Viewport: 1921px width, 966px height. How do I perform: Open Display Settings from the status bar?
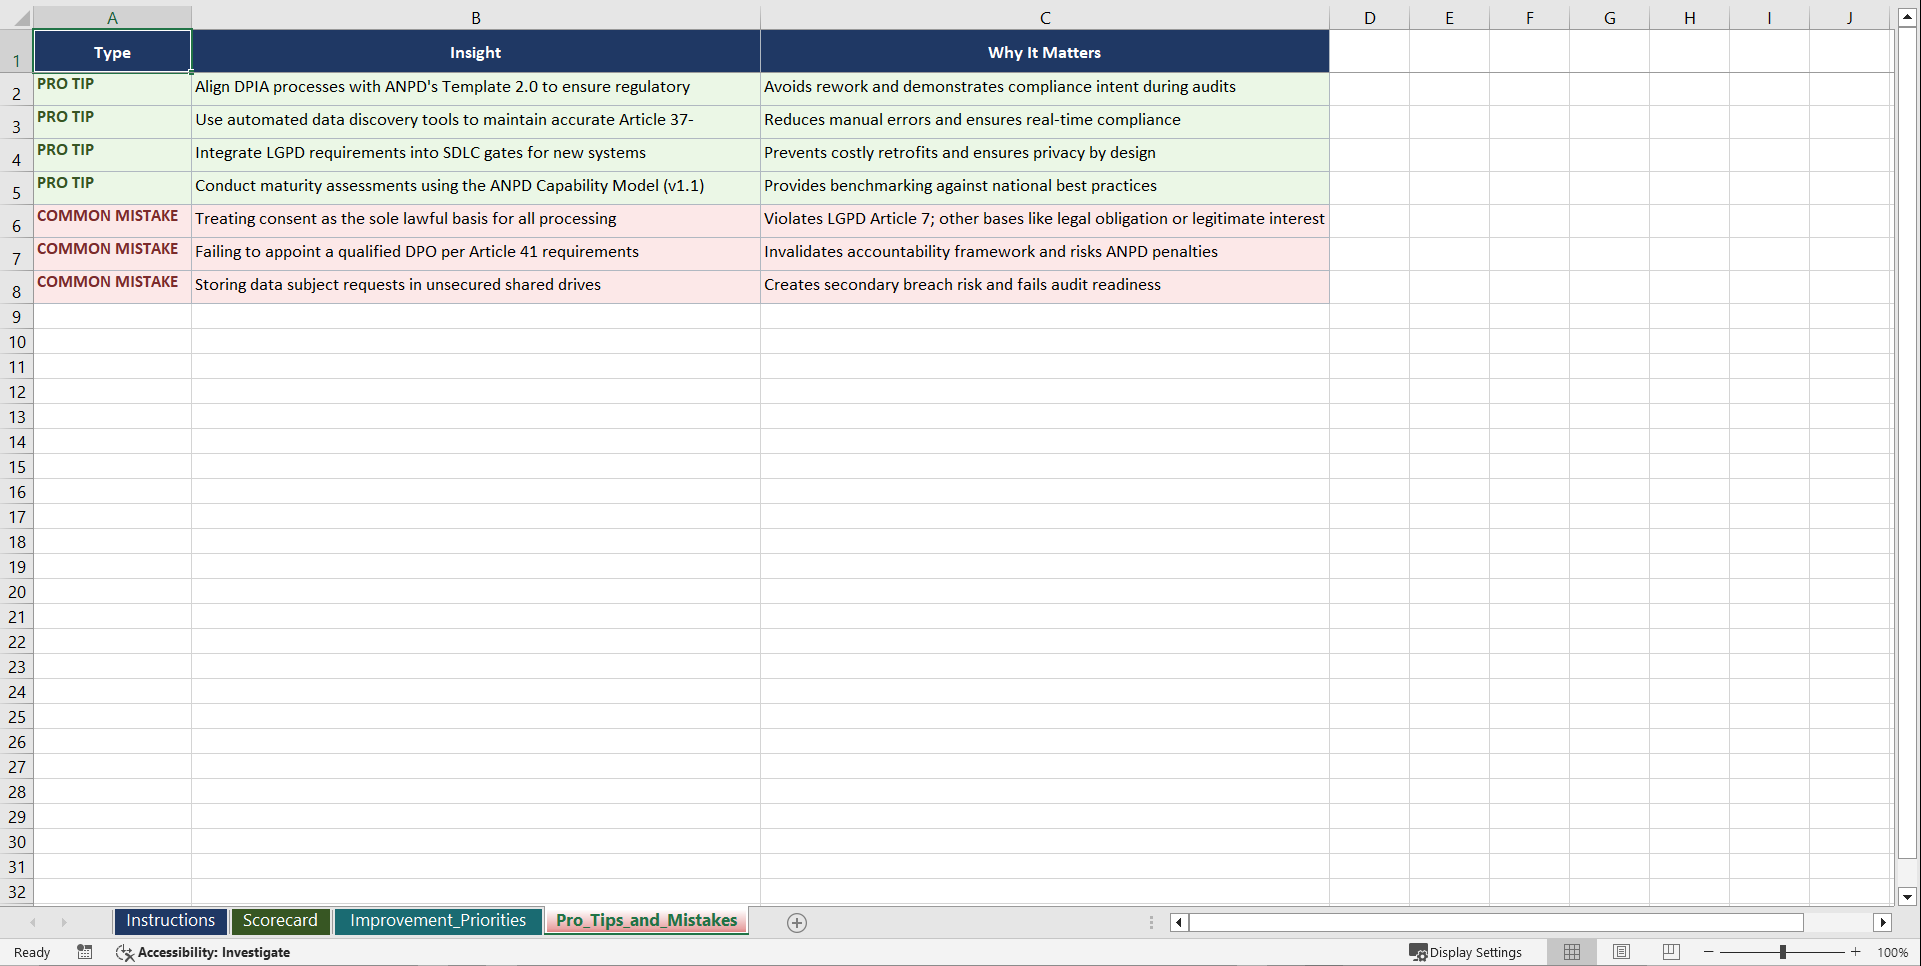pos(1466,952)
